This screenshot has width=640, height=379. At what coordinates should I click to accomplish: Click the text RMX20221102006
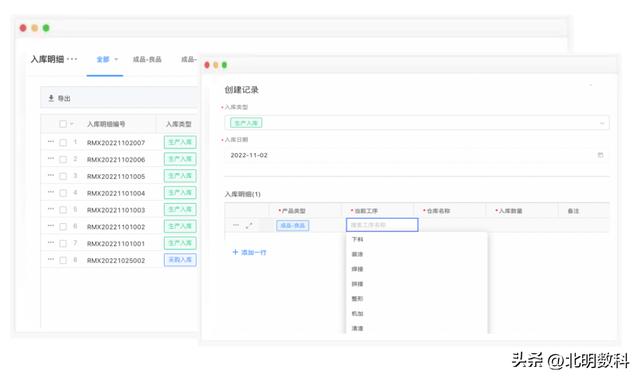[116, 160]
